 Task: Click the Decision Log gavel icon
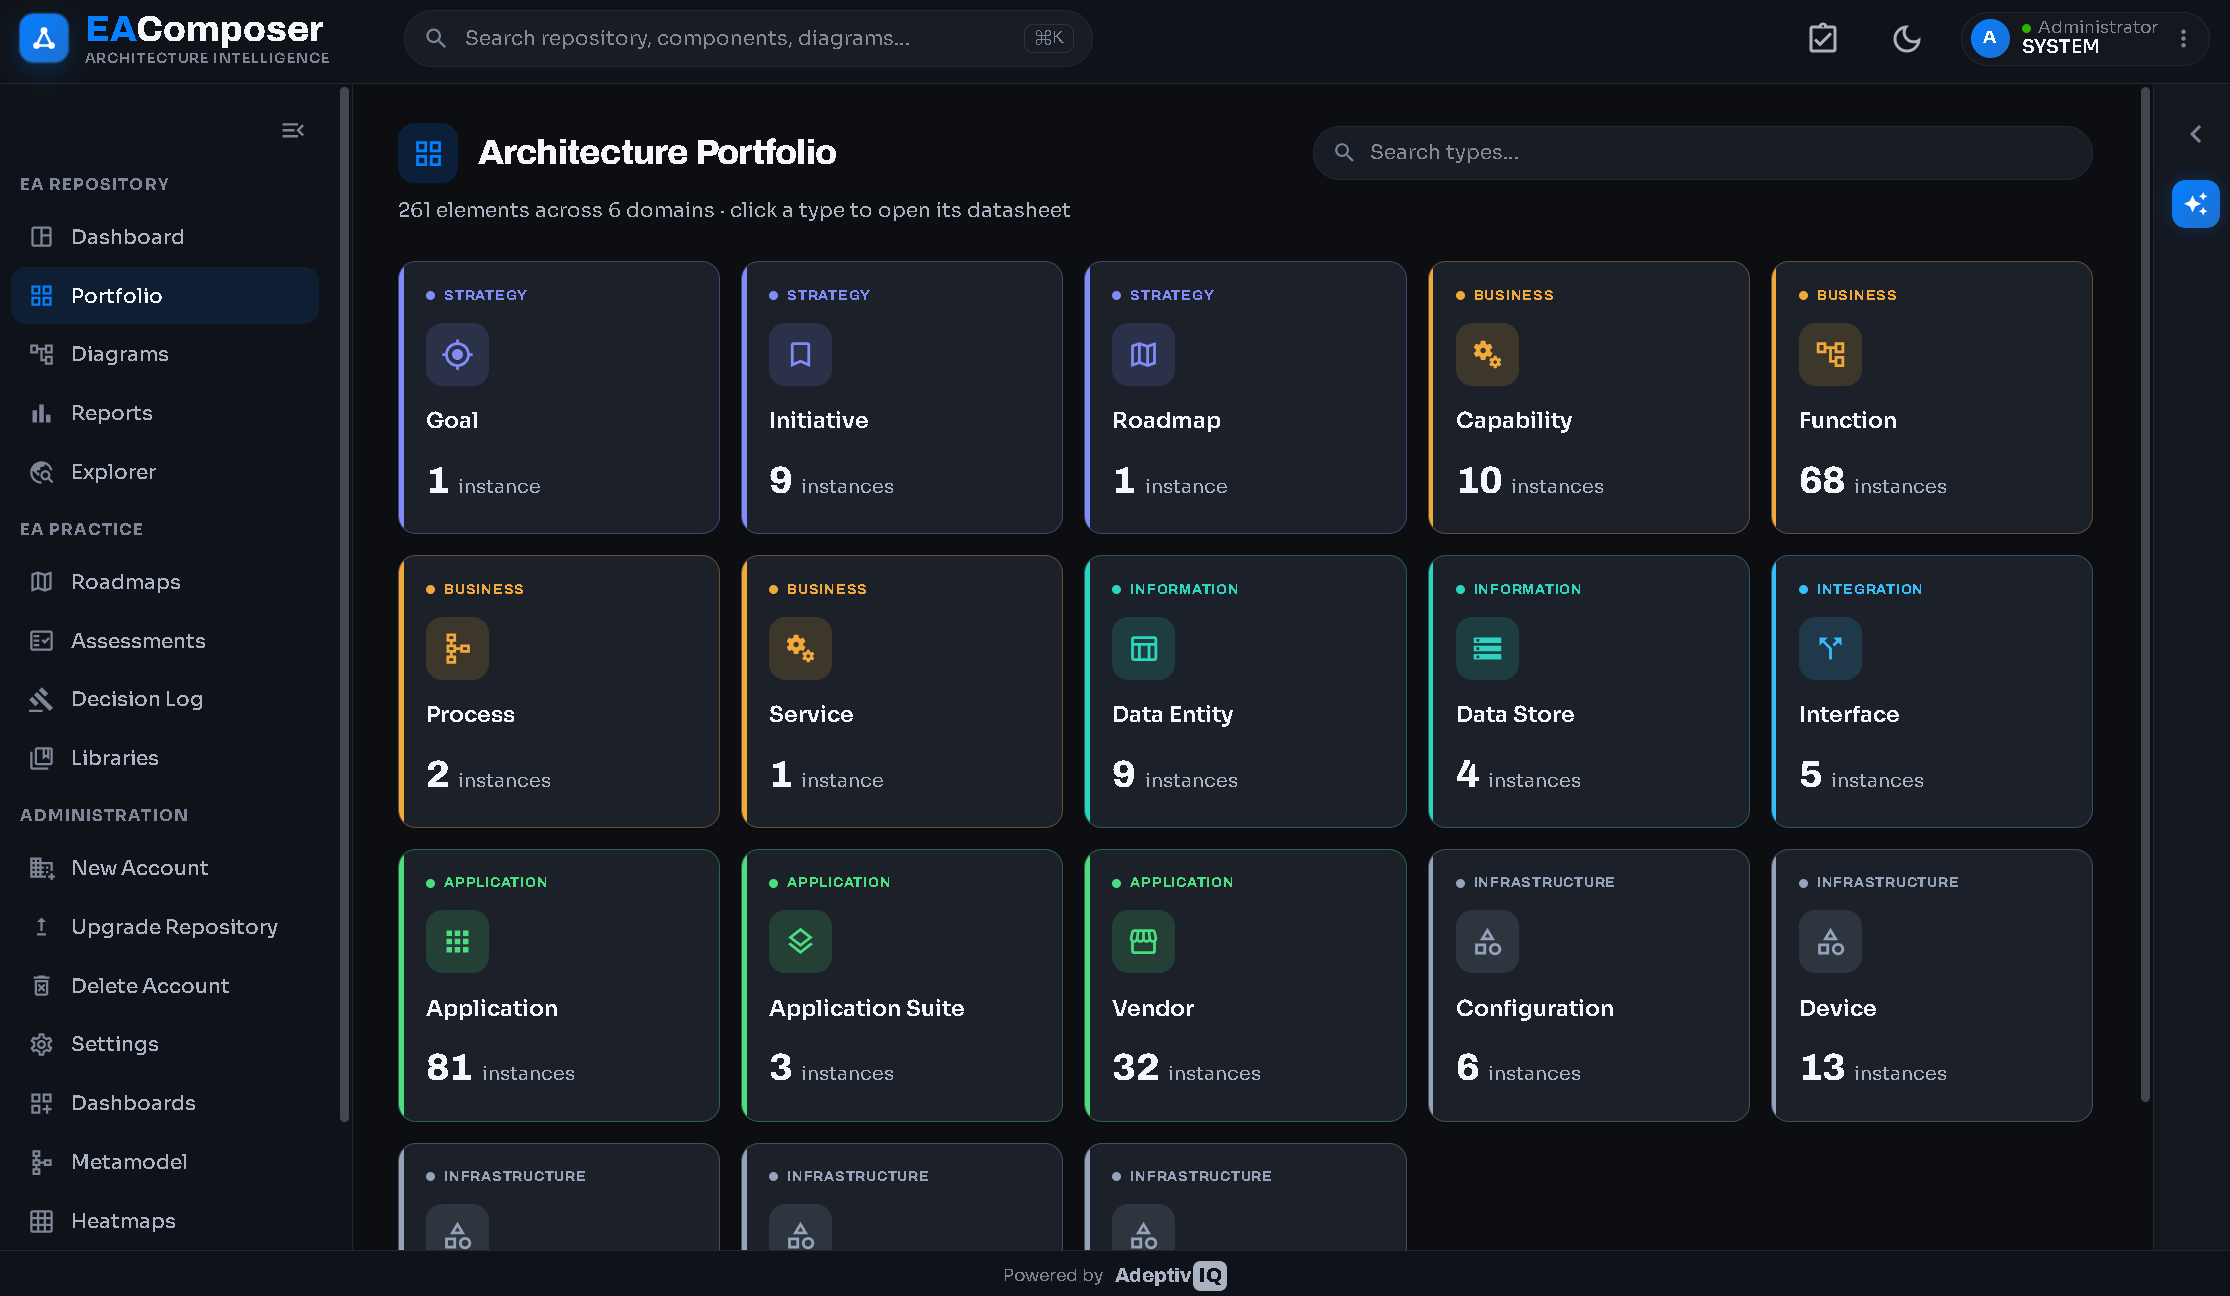click(41, 699)
